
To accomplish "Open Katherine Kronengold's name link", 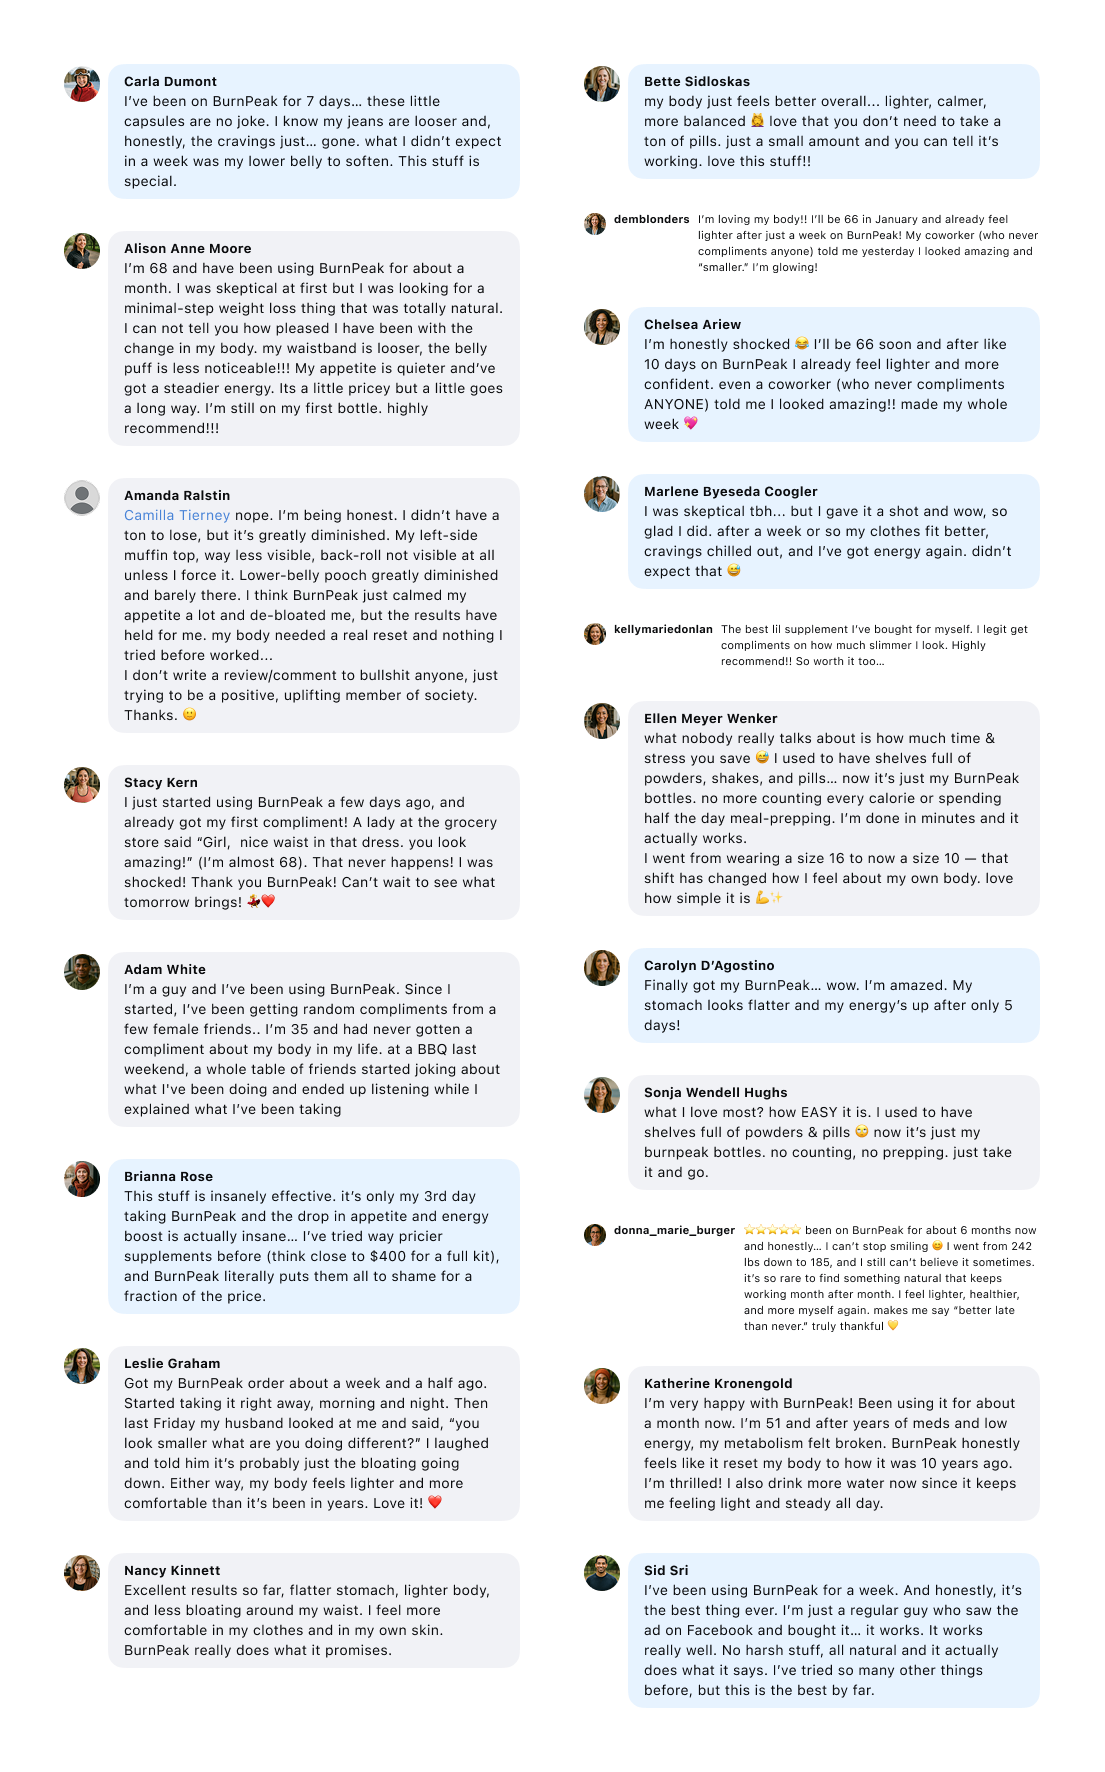I will click(x=718, y=1383).
